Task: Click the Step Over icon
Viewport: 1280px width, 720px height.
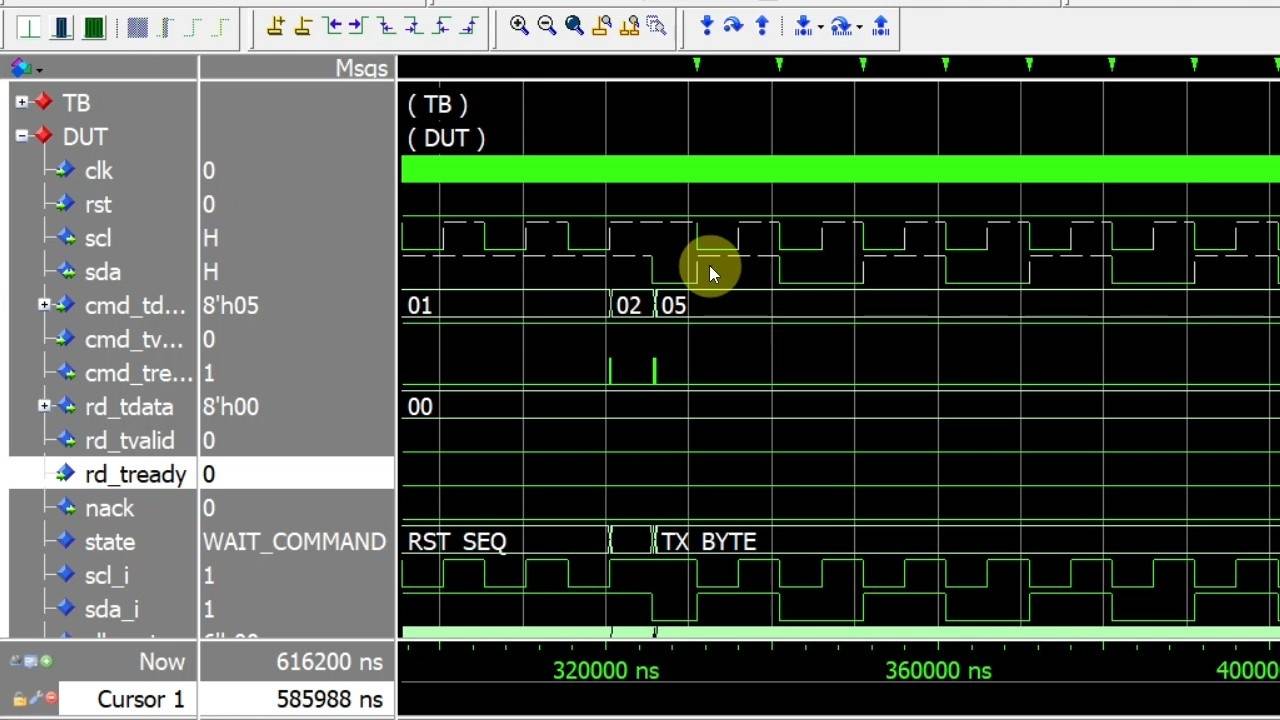Action: [733, 26]
